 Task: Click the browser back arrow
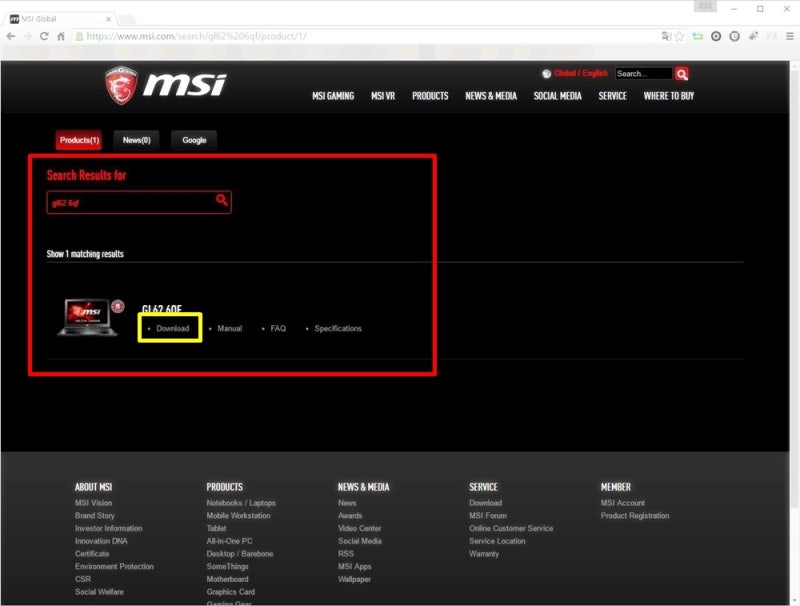(11, 36)
